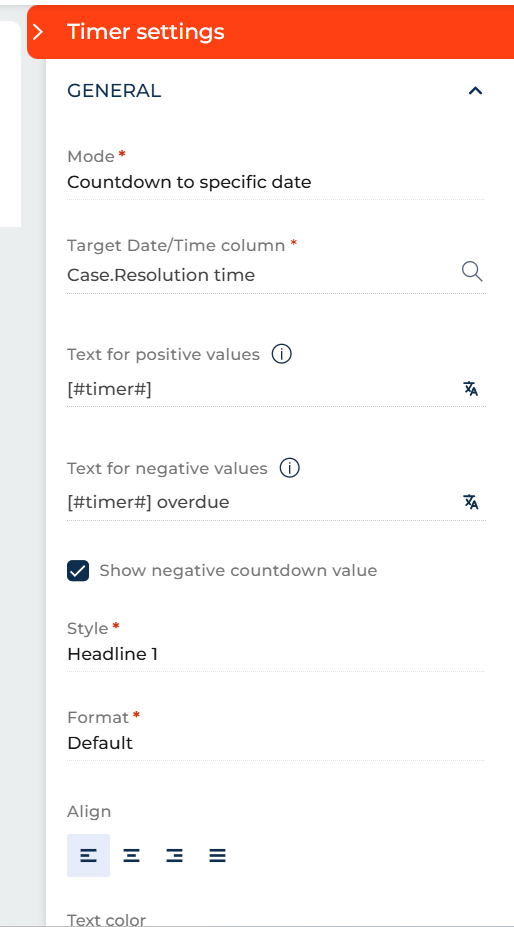This screenshot has height=927, width=514.
Task: Open translation for negative values text
Action: (471, 502)
